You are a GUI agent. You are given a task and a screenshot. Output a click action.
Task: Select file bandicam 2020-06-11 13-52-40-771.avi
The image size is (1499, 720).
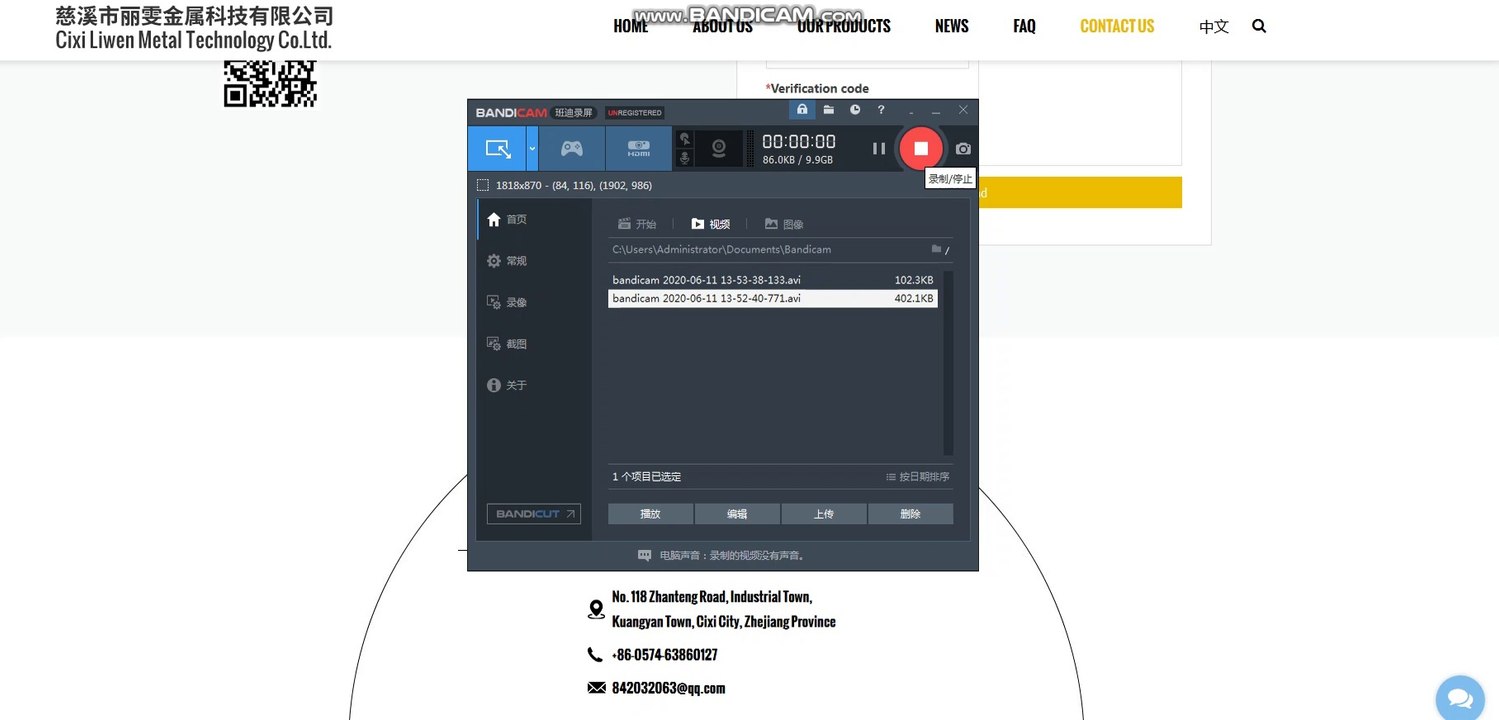[773, 298]
